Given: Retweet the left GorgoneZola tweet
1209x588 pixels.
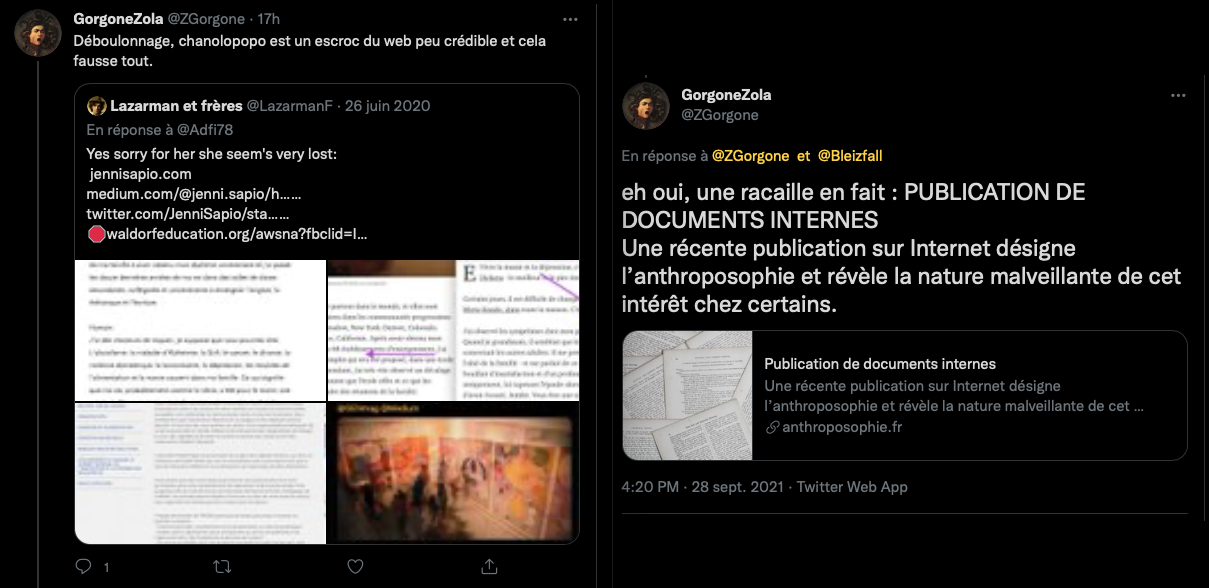Looking at the screenshot, I should coord(223,566).
